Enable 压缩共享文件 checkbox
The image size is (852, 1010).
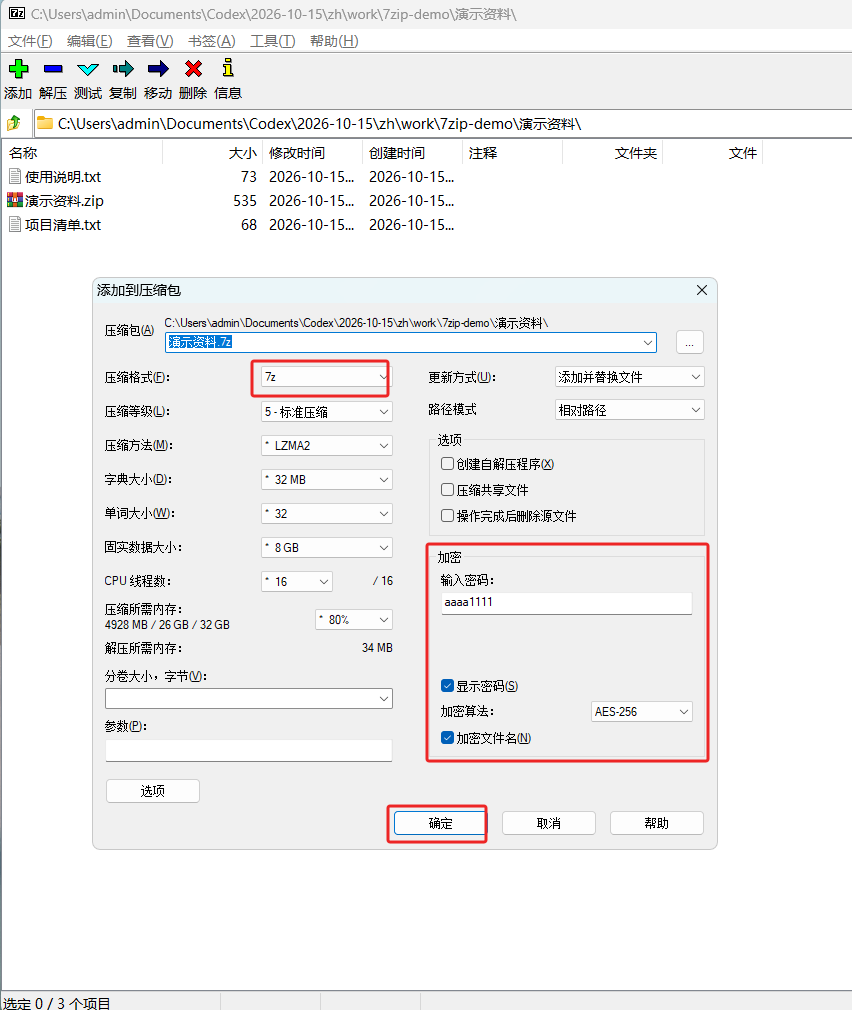447,490
